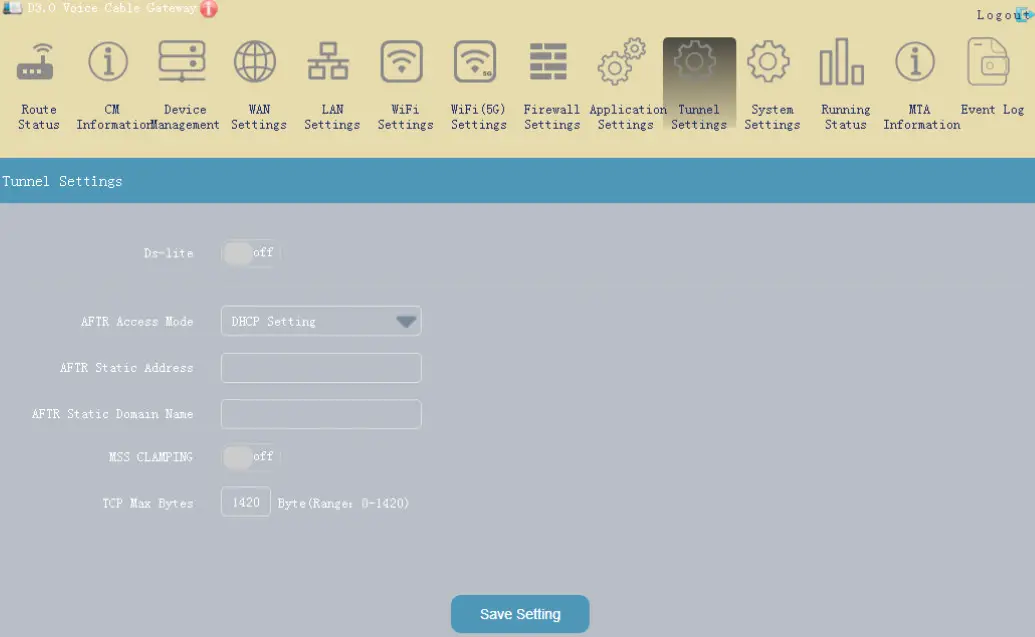The image size is (1035, 637).
Task: Click the 'AFTR Access Mode' label
Action: coord(137,321)
